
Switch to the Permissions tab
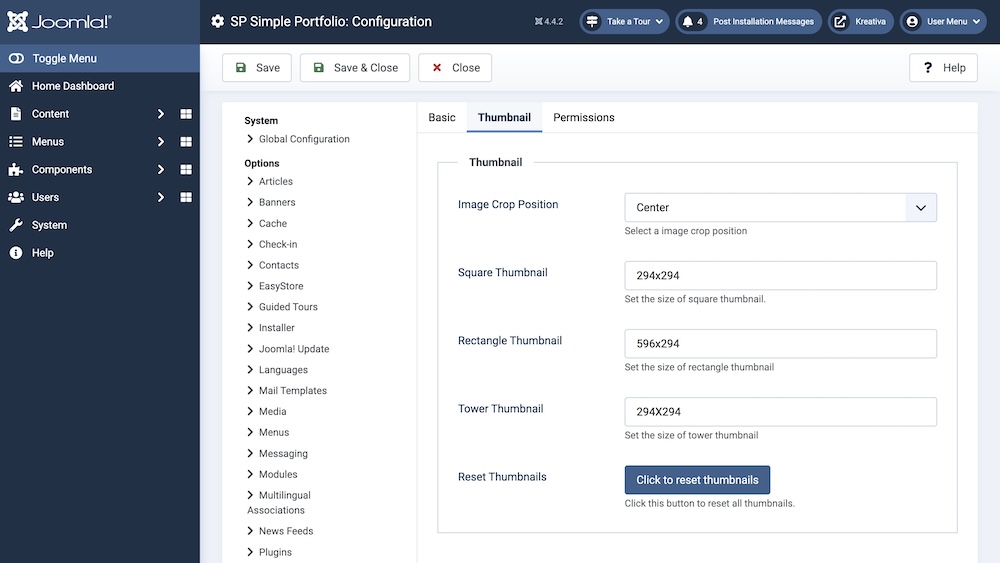pos(584,117)
